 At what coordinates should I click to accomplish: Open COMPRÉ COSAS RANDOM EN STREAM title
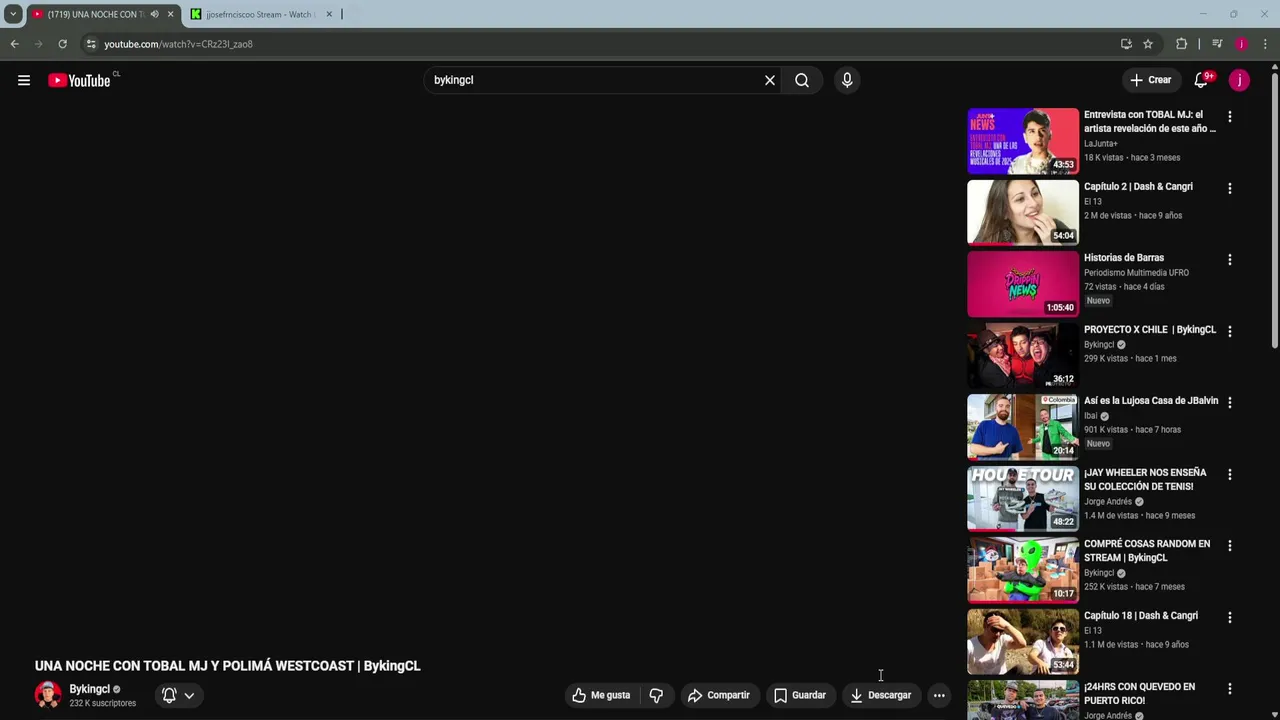pyautogui.click(x=1147, y=551)
